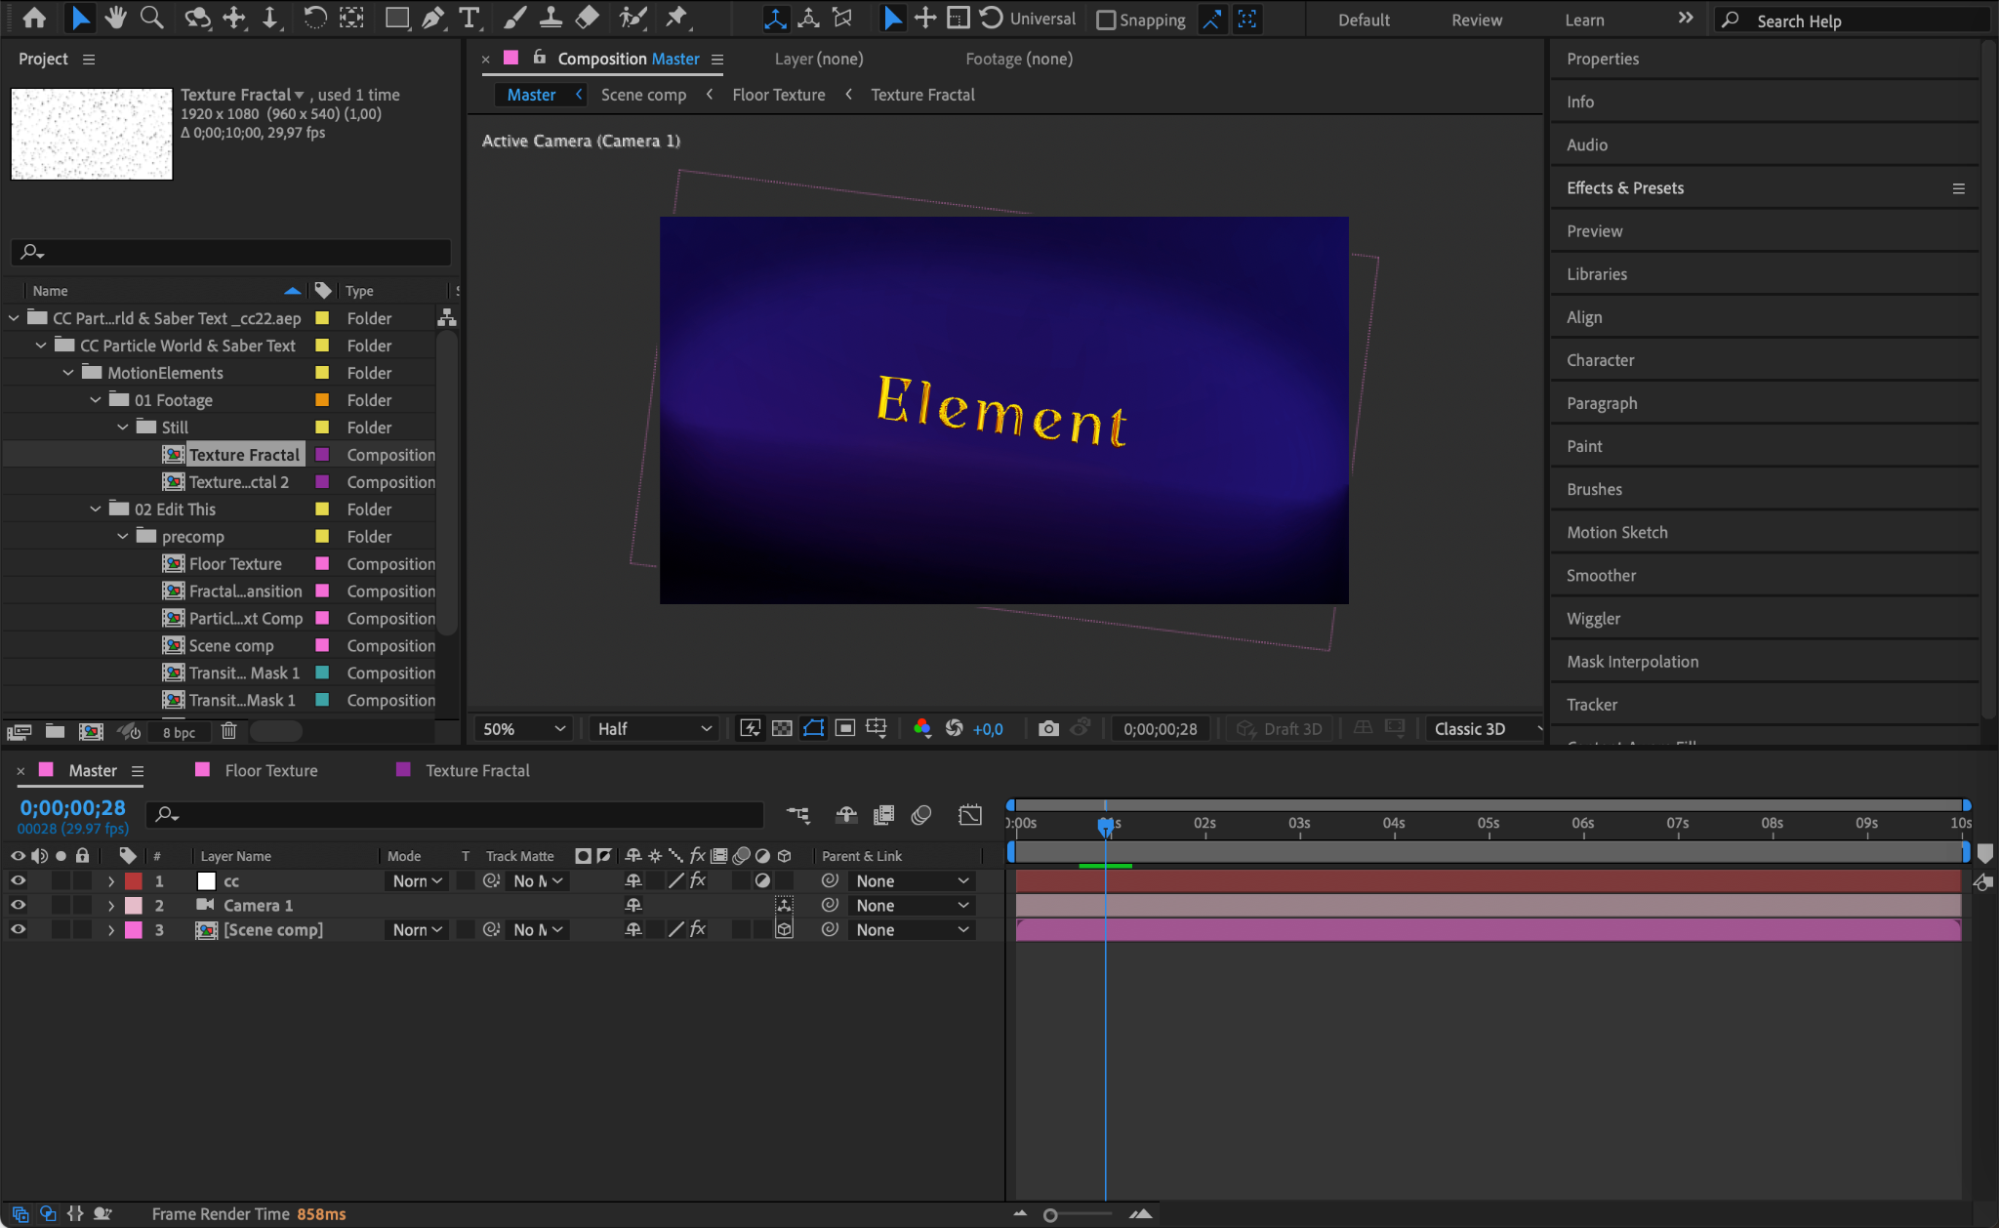1999x1228 pixels.
Task: Open the Graph Editor in timeline
Action: 970,816
